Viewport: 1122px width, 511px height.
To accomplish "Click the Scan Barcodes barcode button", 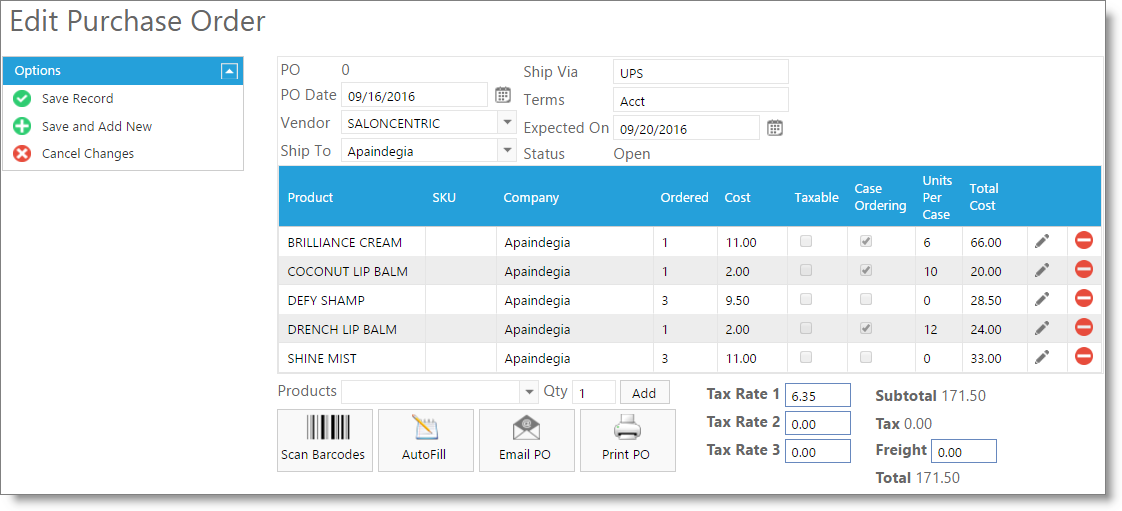I will point(325,440).
